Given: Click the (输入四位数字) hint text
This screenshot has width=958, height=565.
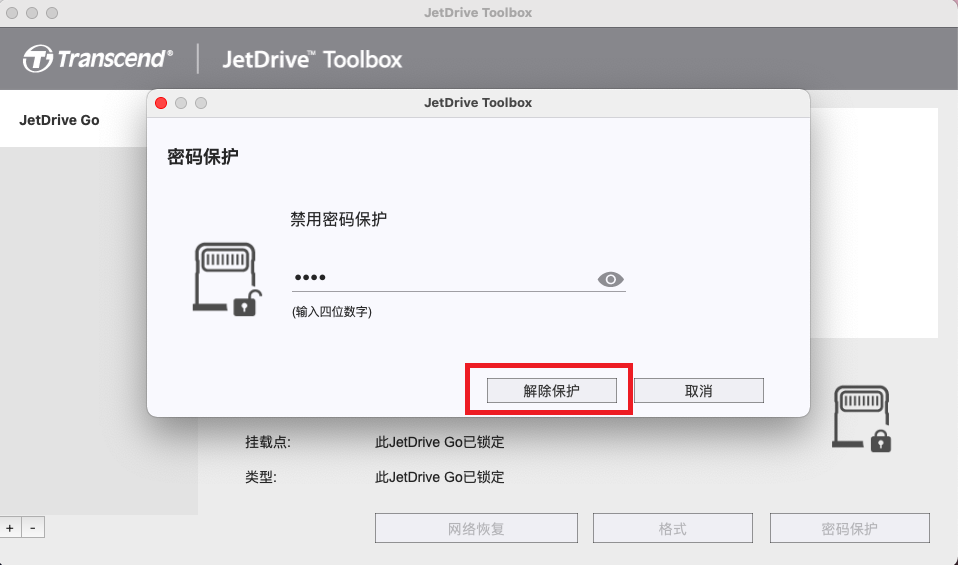Looking at the screenshot, I should pyautogui.click(x=332, y=312).
